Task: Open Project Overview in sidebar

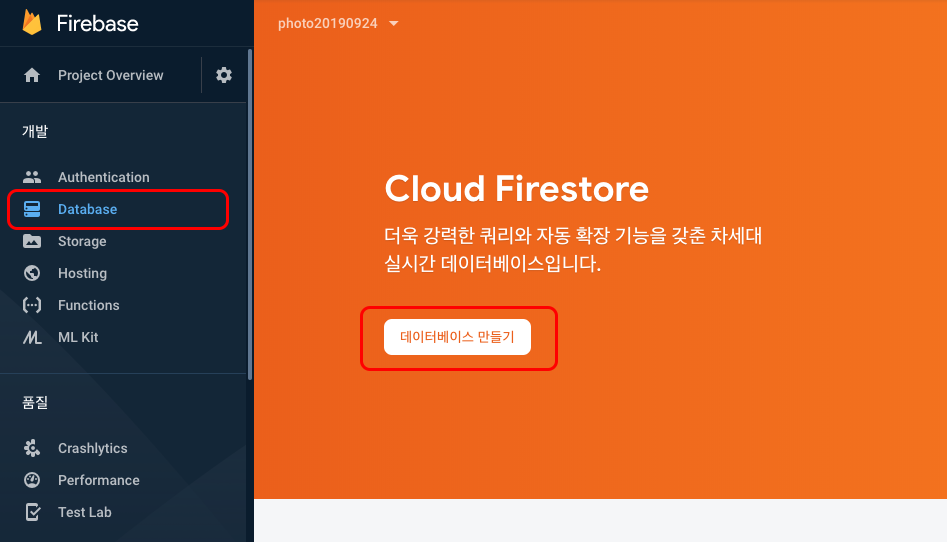Action: click(x=111, y=75)
